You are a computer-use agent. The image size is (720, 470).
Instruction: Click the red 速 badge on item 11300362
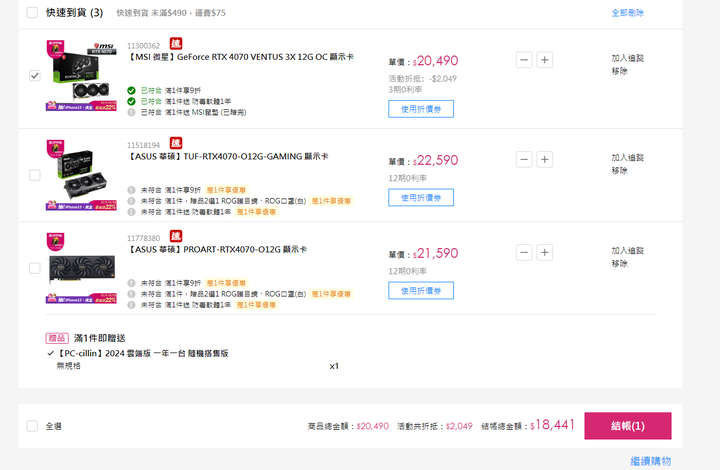176,44
